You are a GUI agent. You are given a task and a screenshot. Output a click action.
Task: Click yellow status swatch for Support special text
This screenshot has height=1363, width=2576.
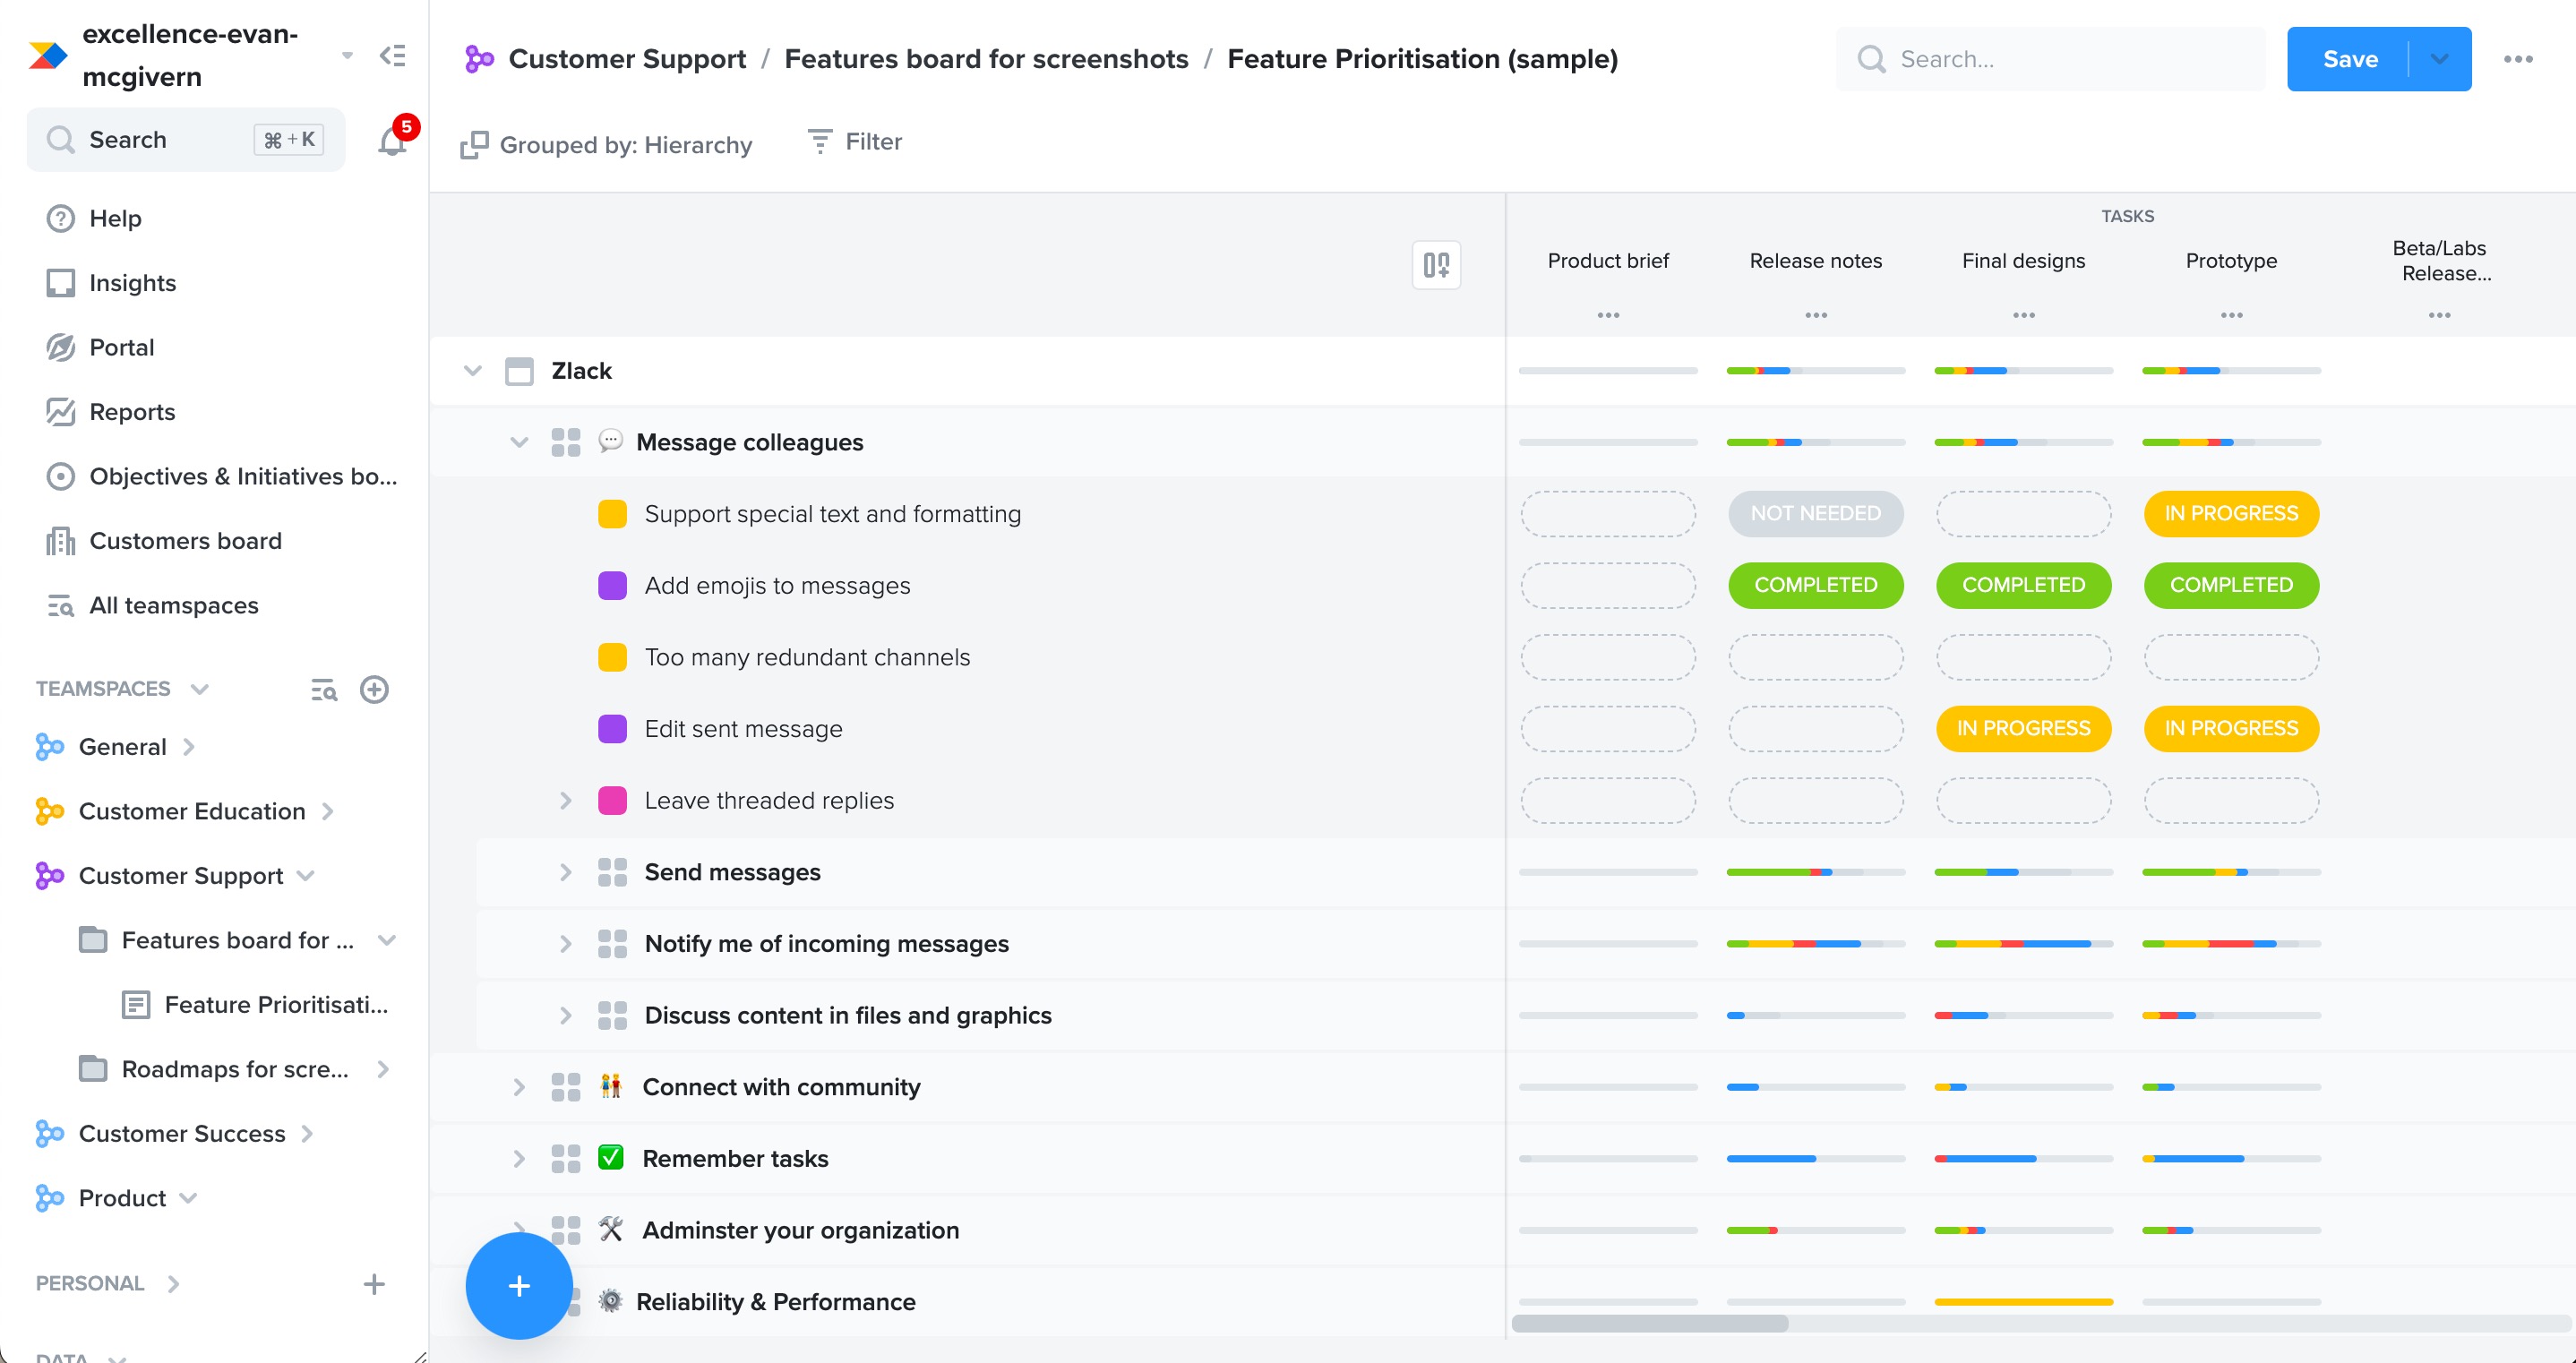[612, 514]
